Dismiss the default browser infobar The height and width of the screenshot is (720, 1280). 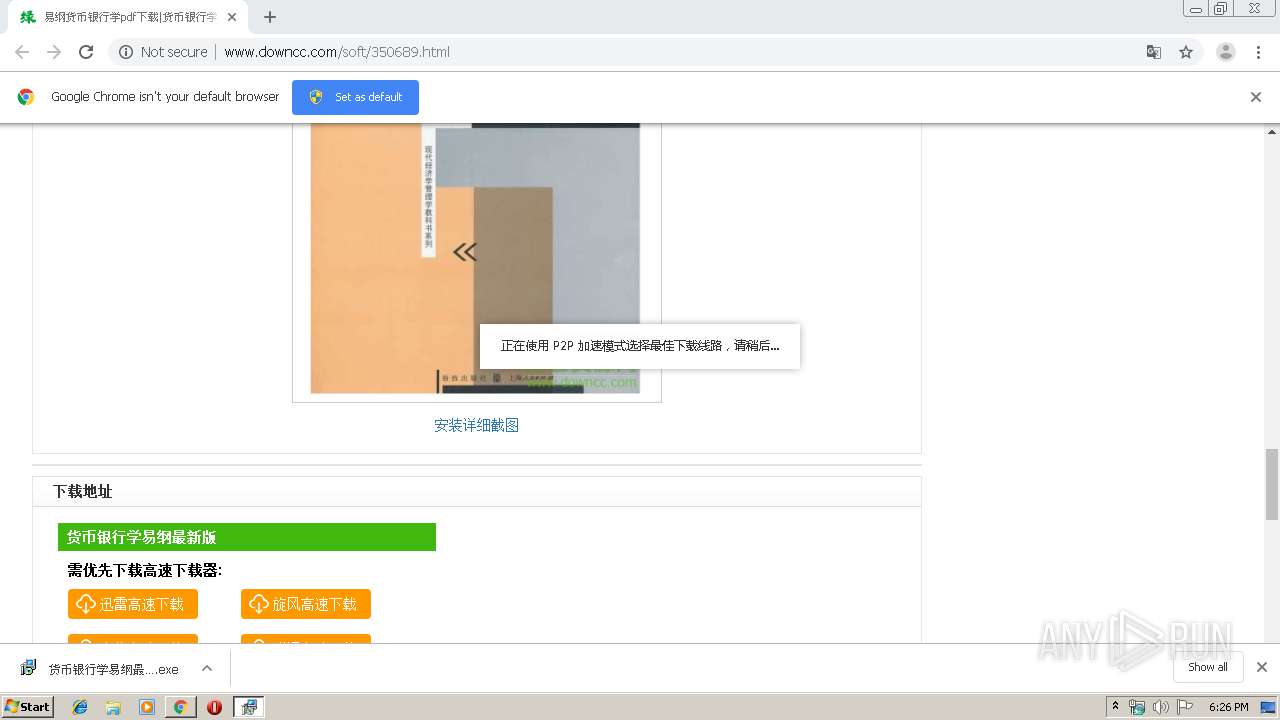coord(1255,97)
